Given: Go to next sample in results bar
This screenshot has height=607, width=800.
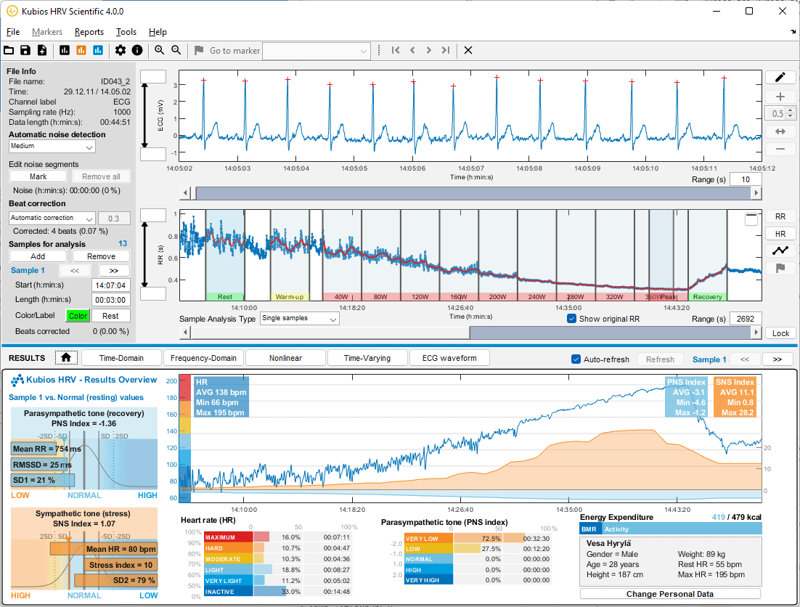Looking at the screenshot, I should [777, 359].
